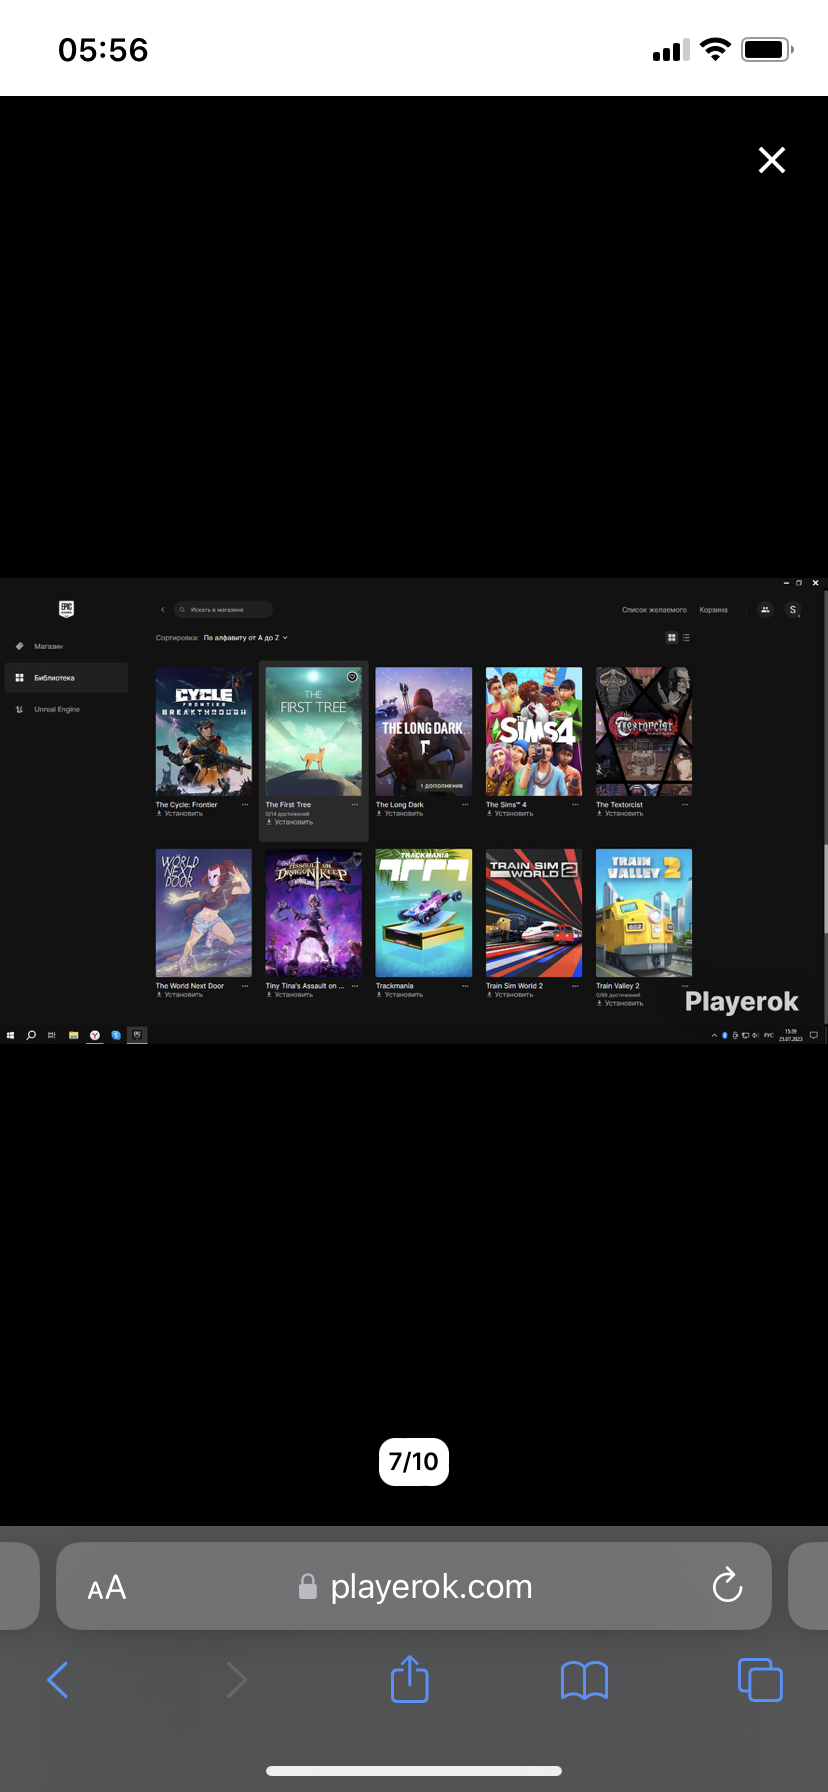
Task: Open the Trackmania cover art
Action: 424,913
